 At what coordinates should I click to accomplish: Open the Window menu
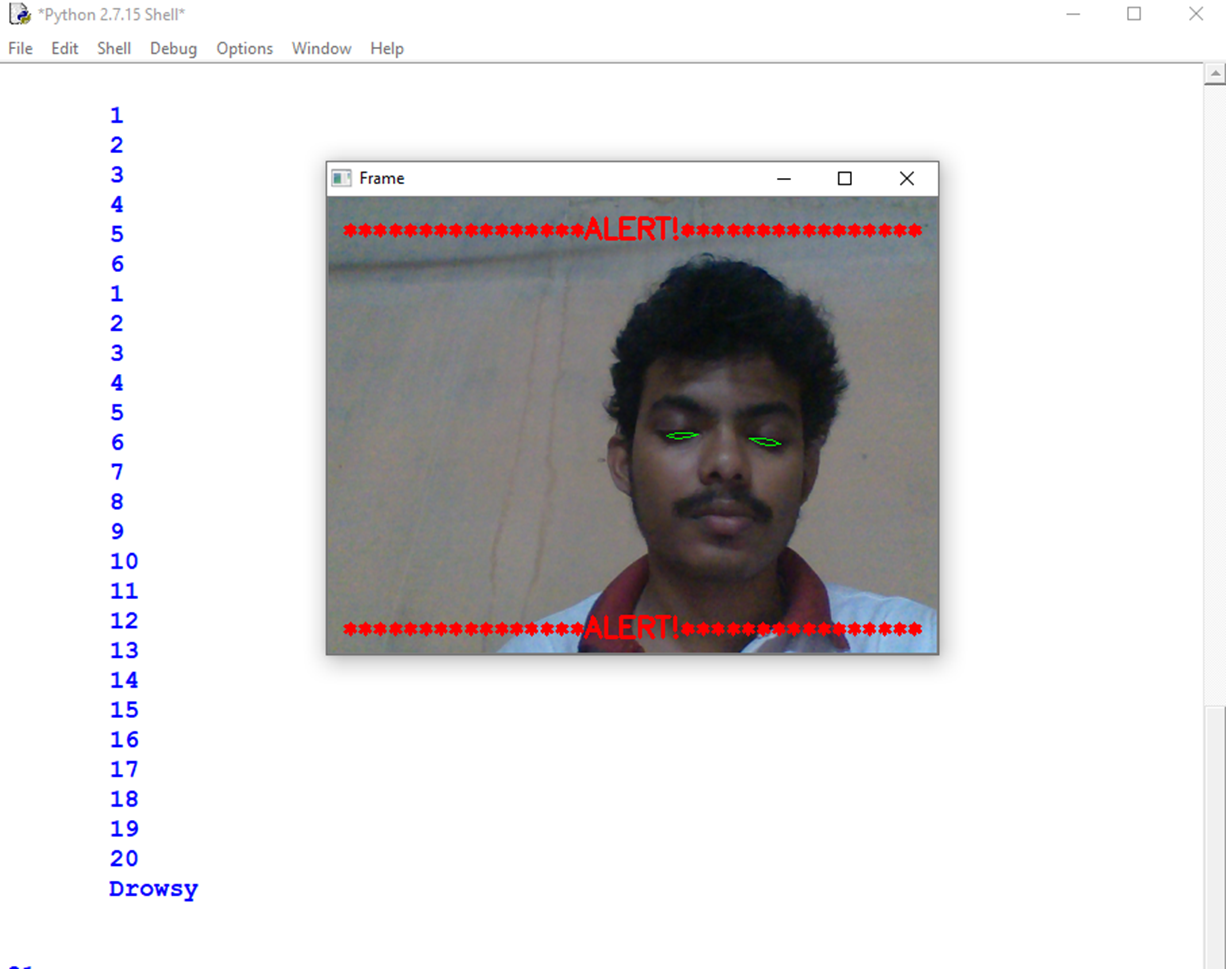pos(320,48)
